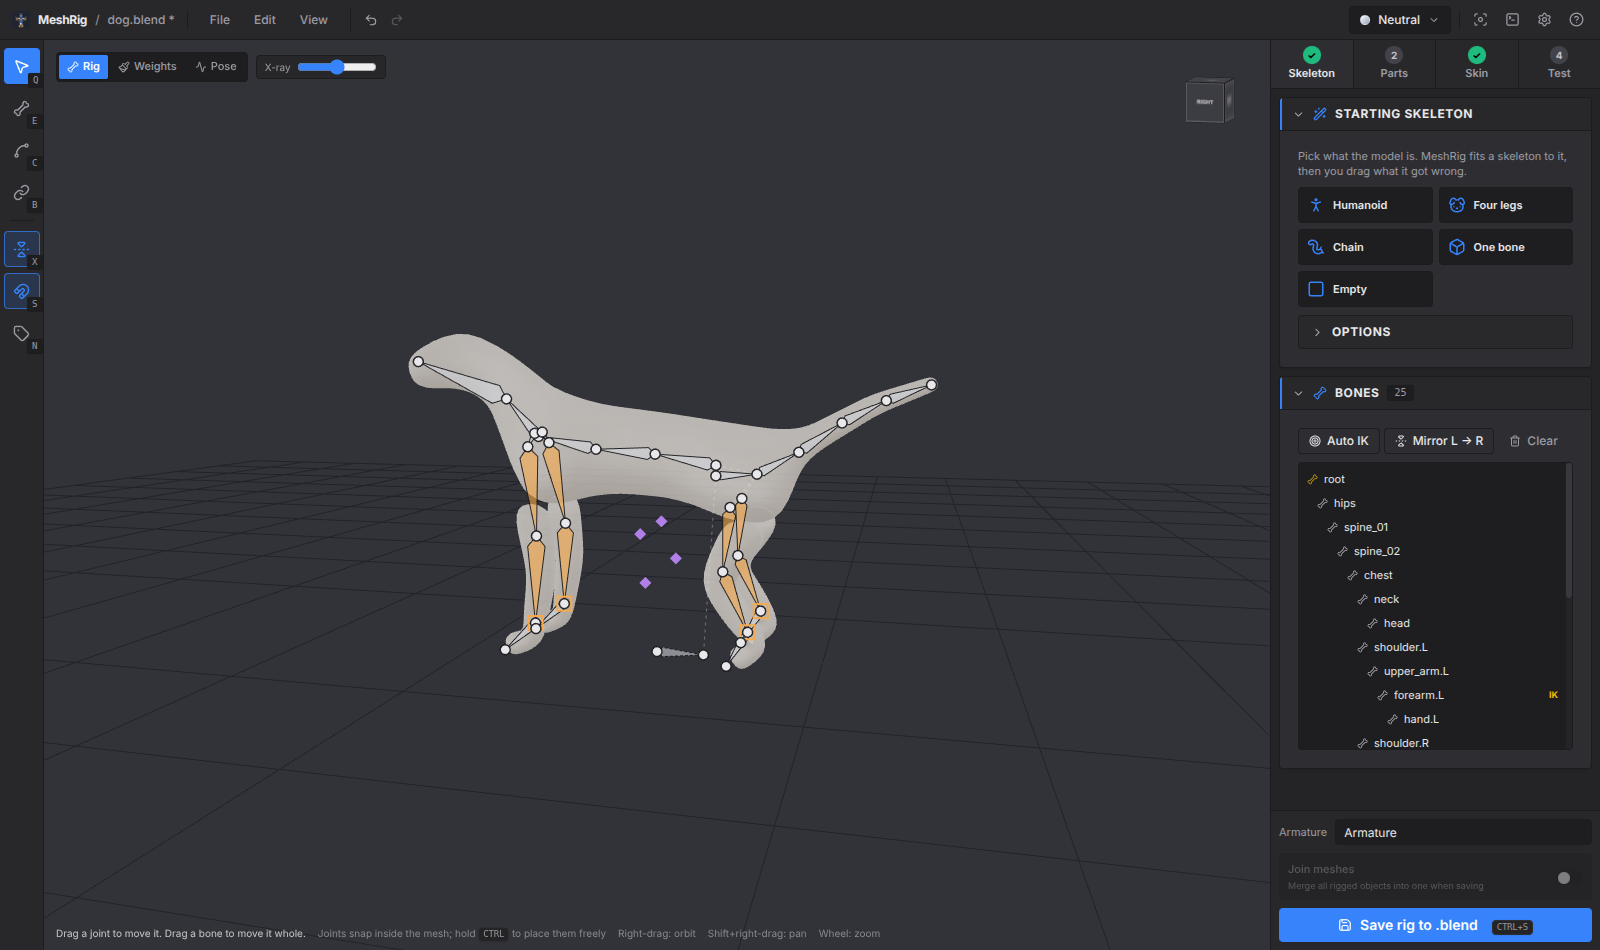The width and height of the screenshot is (1600, 950).
Task: Select the arrow Select tool
Action: [21, 66]
